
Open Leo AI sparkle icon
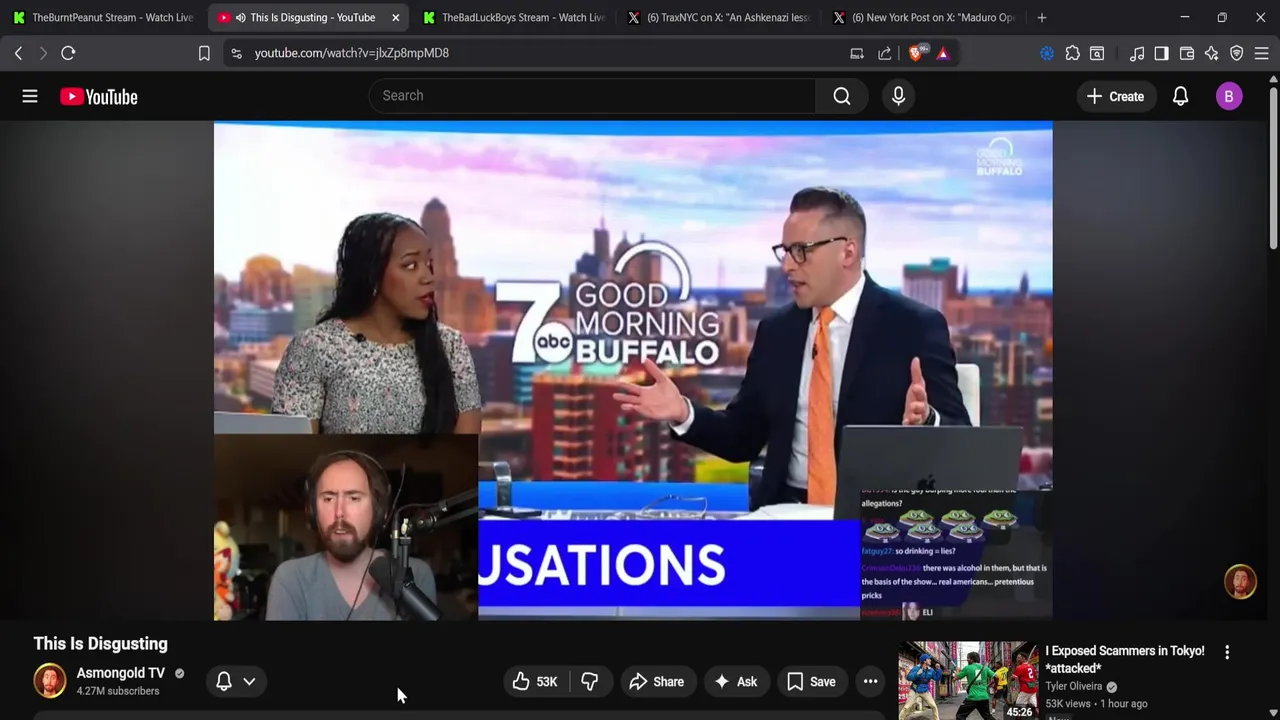click(1212, 53)
